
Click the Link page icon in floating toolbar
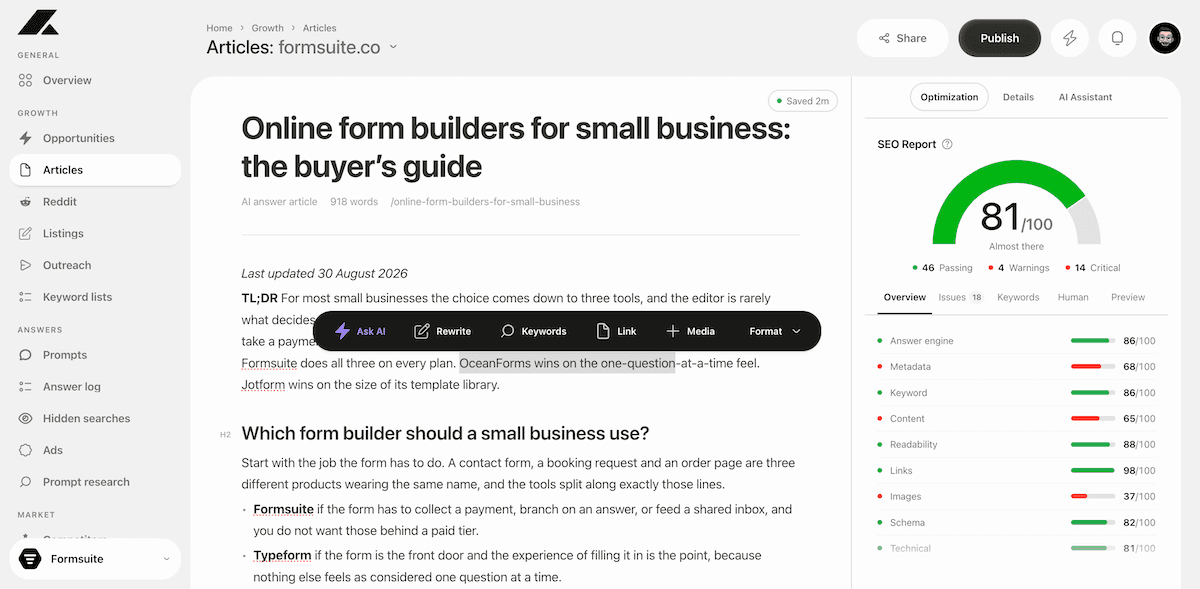603,331
